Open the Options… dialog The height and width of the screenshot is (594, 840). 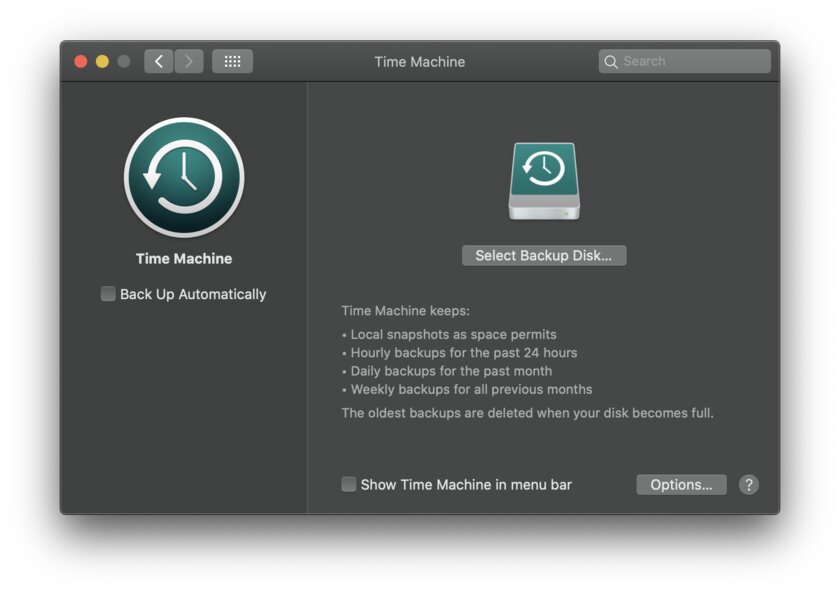pos(681,484)
